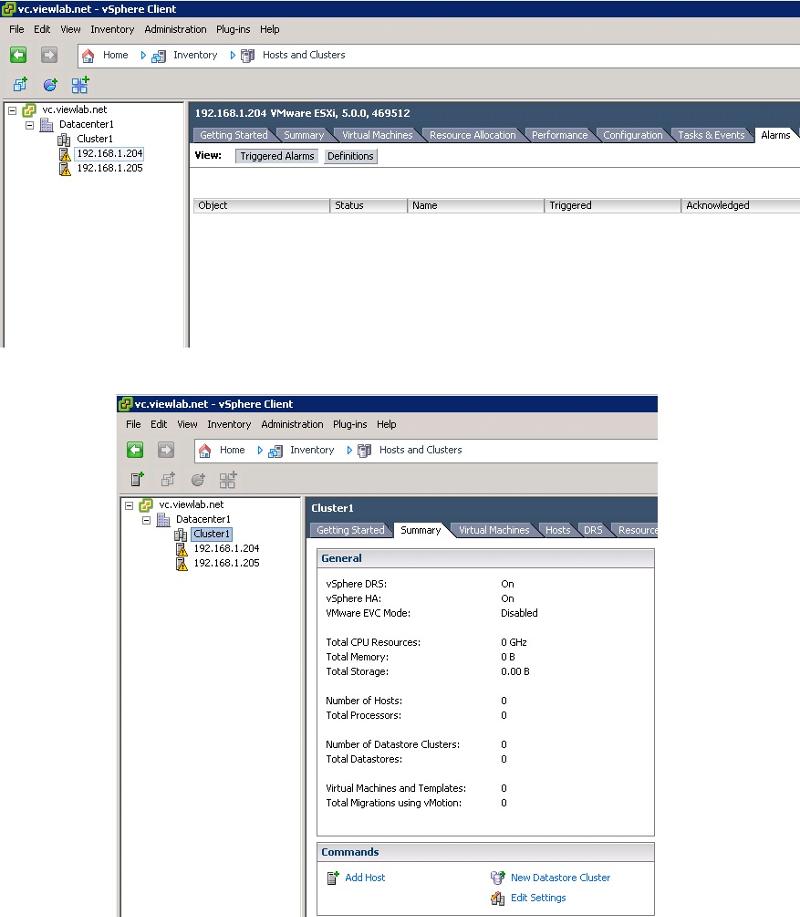Collapse the Datacenter1 node in the host alarms window

click(x=30, y=125)
